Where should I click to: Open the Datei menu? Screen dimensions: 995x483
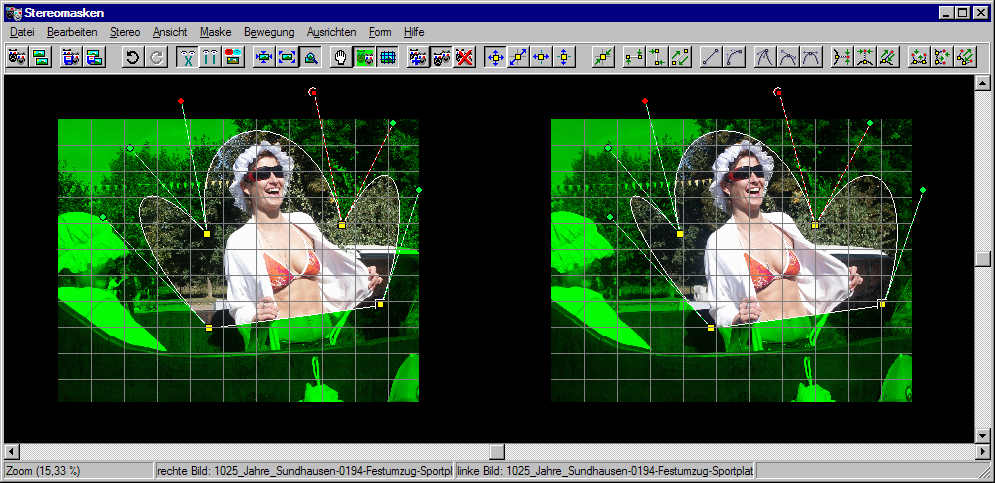22,32
